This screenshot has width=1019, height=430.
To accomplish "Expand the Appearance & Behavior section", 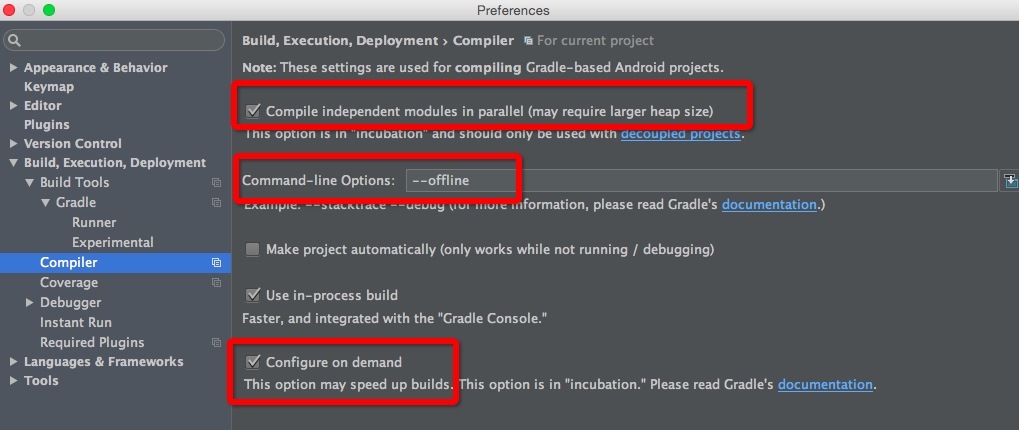I will 13,68.
